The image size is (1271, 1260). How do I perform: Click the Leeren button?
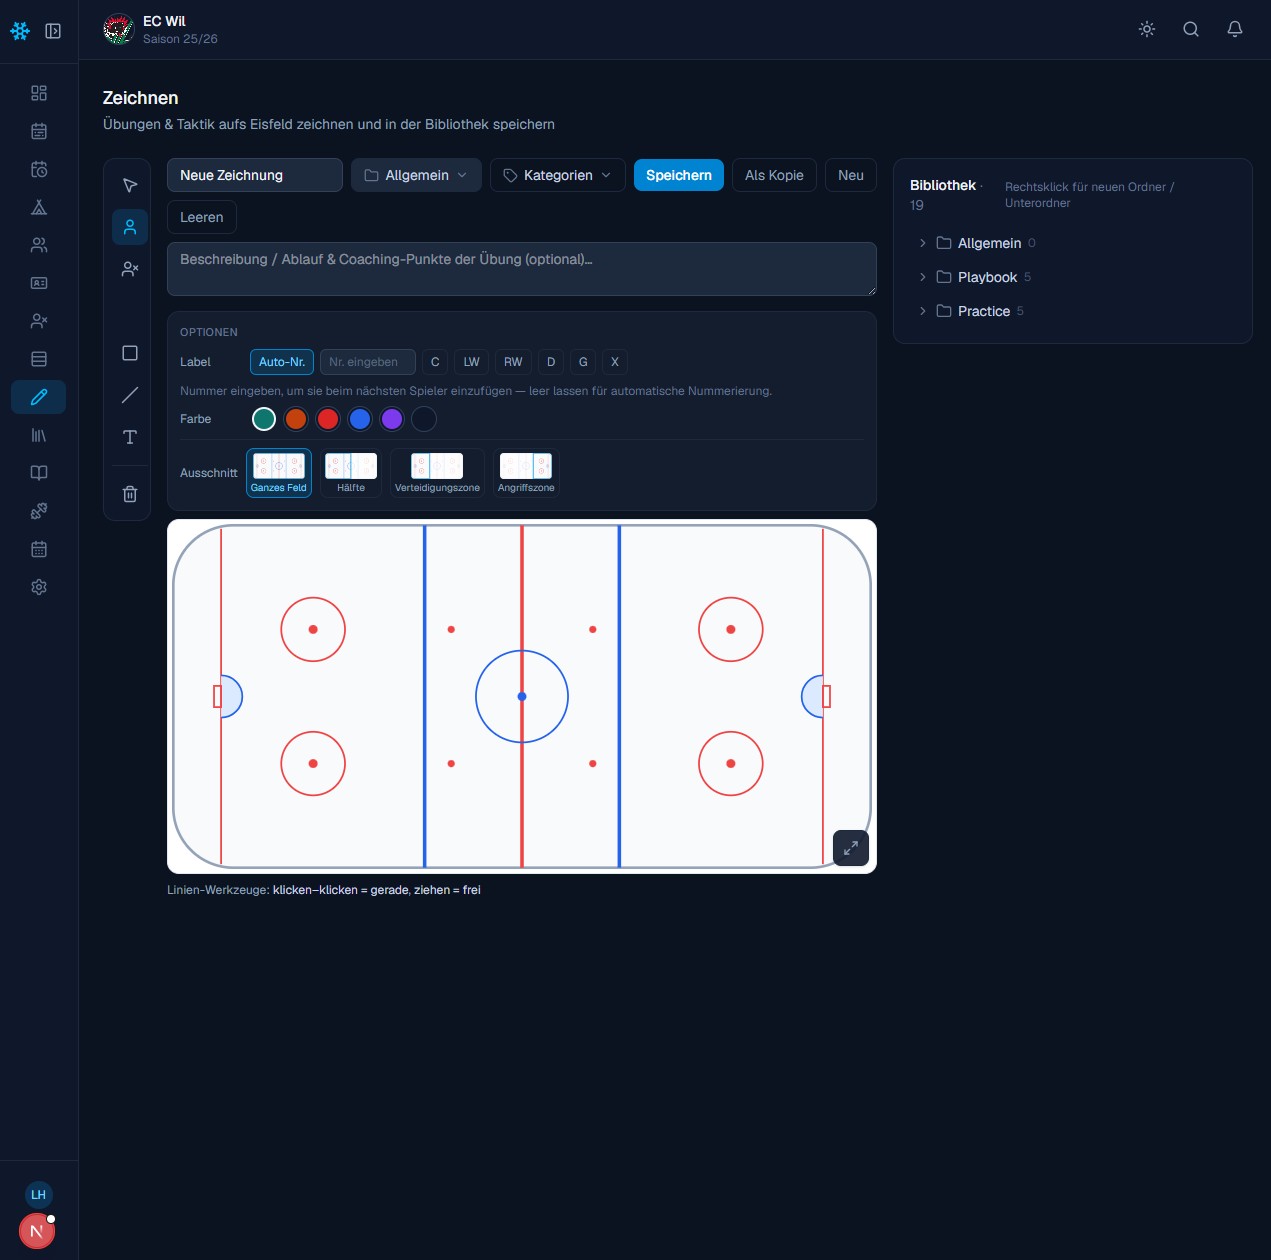pos(202,217)
